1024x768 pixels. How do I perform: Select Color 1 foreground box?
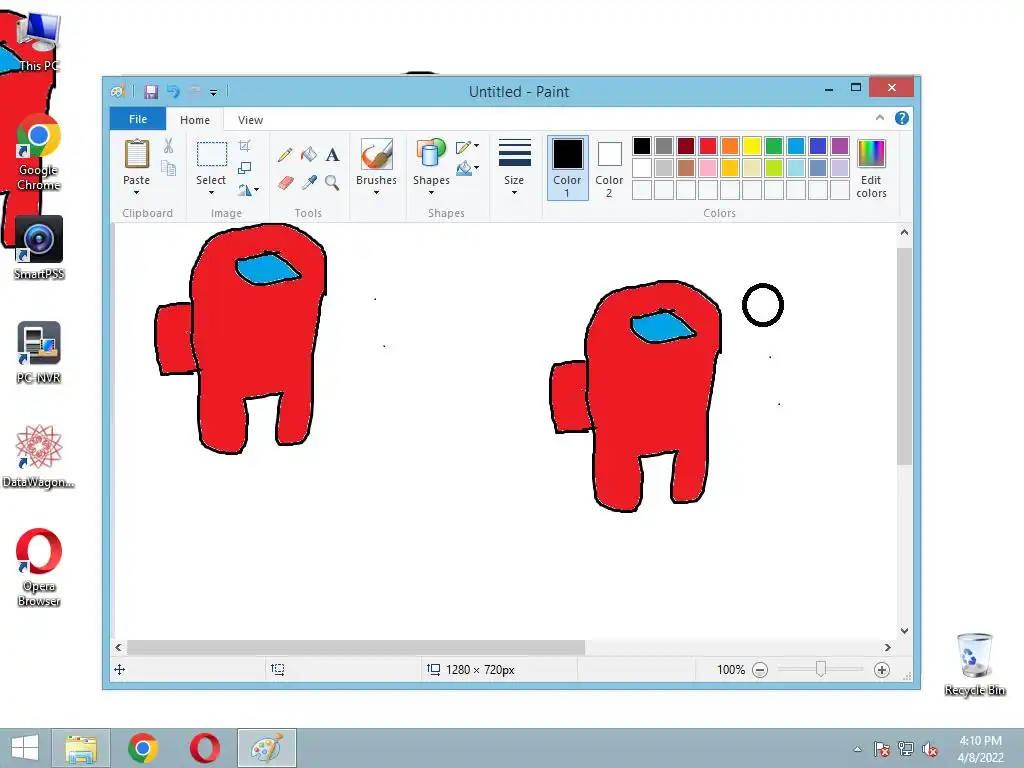coord(568,168)
